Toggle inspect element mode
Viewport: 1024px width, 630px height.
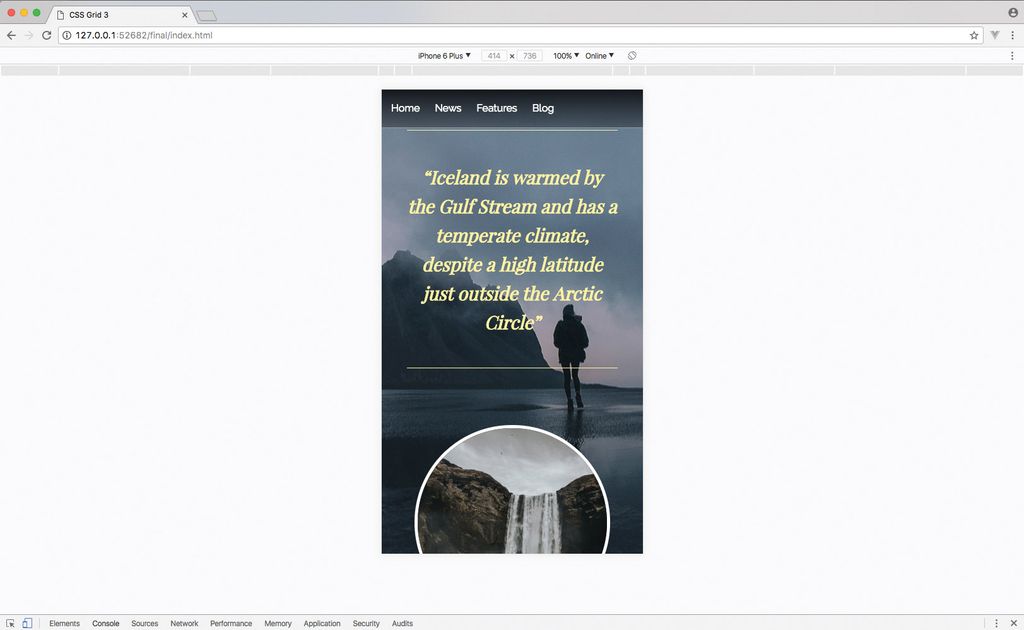click(8, 622)
